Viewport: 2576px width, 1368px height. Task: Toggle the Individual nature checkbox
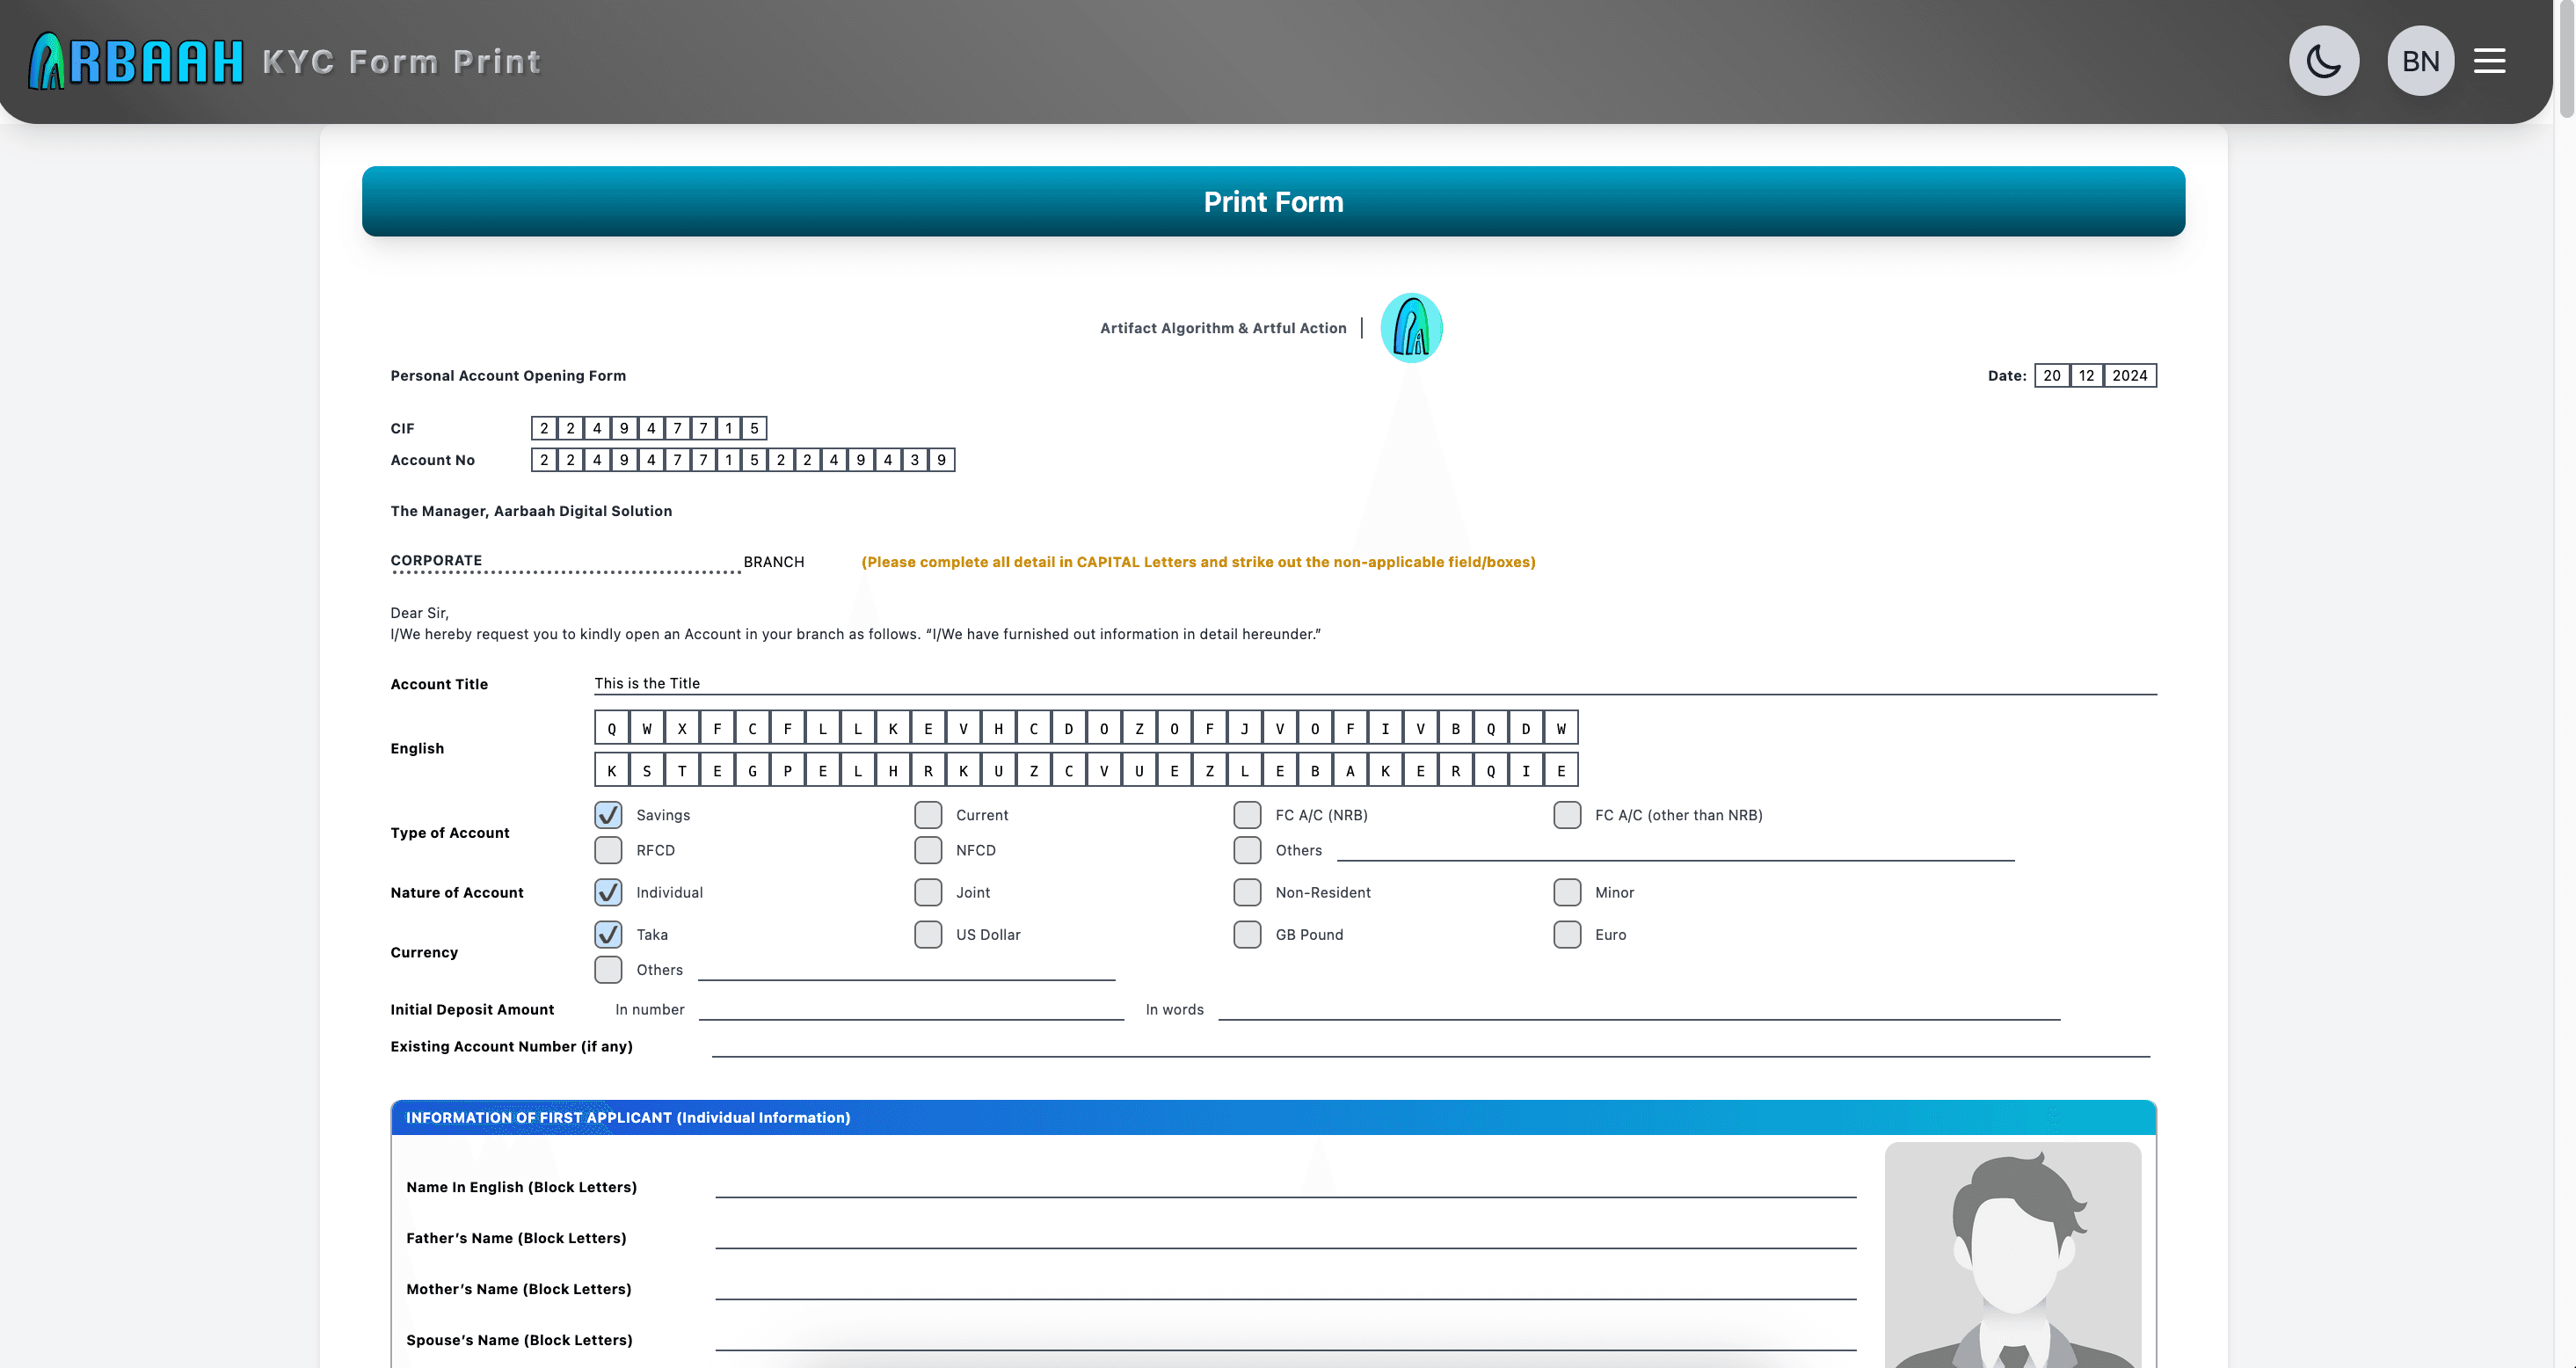608,892
